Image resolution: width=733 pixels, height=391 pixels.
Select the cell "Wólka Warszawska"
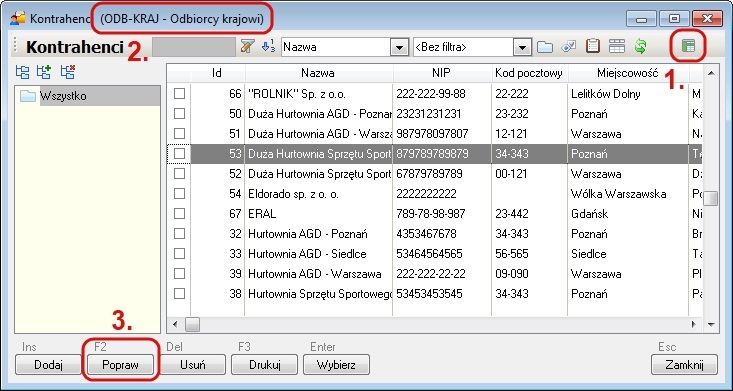628,194
